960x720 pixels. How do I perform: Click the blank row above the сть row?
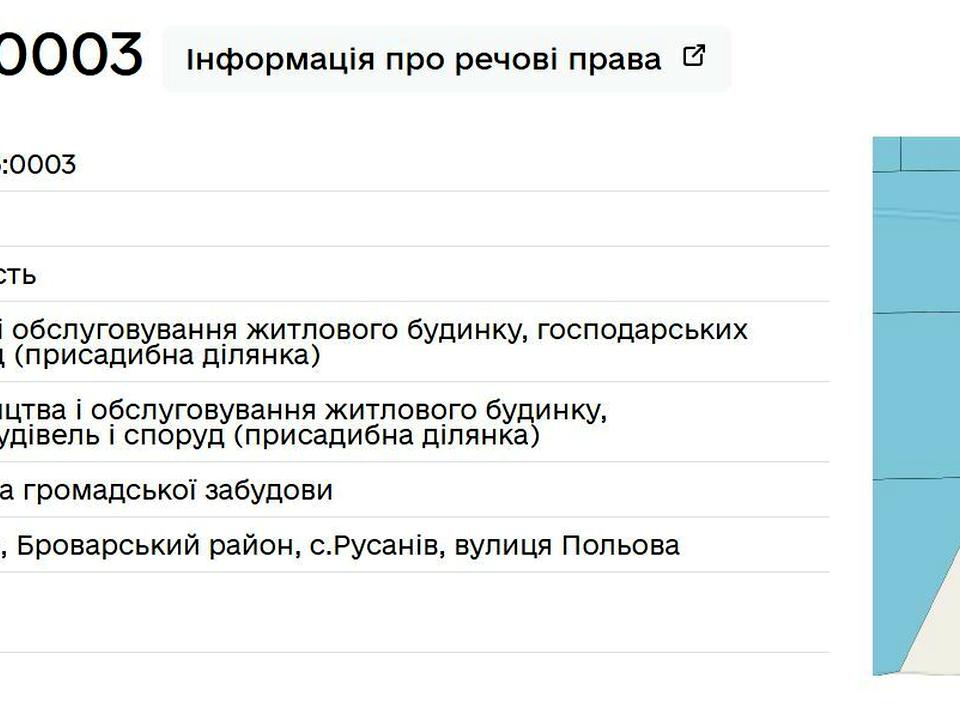pos(414,219)
